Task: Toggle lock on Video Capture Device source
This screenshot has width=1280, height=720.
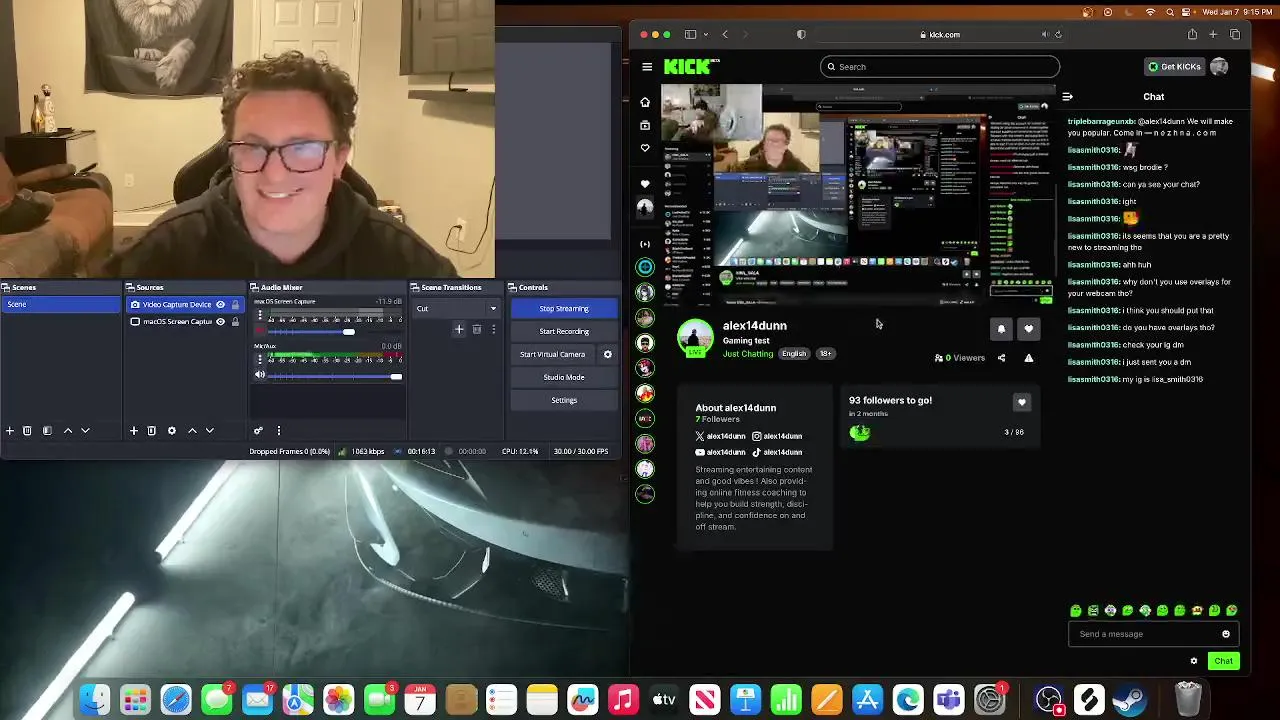Action: [x=235, y=304]
